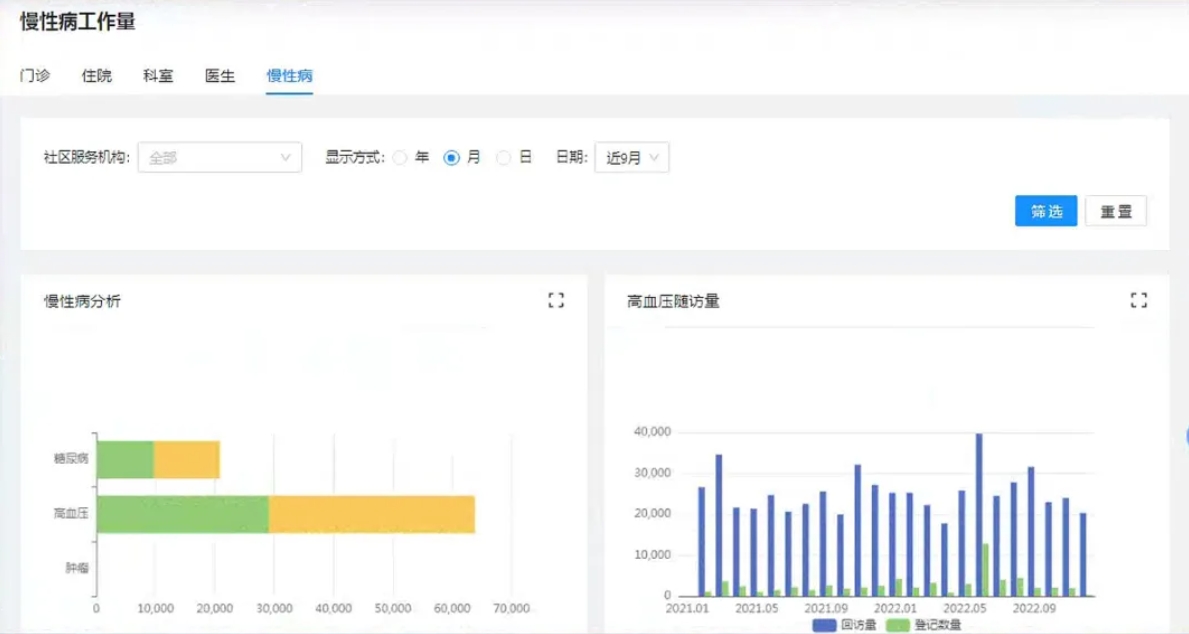Viewport: 1189px width, 634px height.
Task: Select the 日 display mode radio
Action: (x=504, y=158)
